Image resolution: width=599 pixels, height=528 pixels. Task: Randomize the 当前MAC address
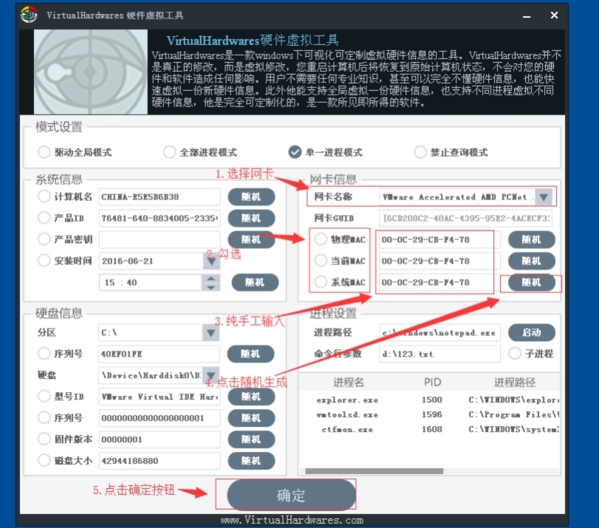531,261
